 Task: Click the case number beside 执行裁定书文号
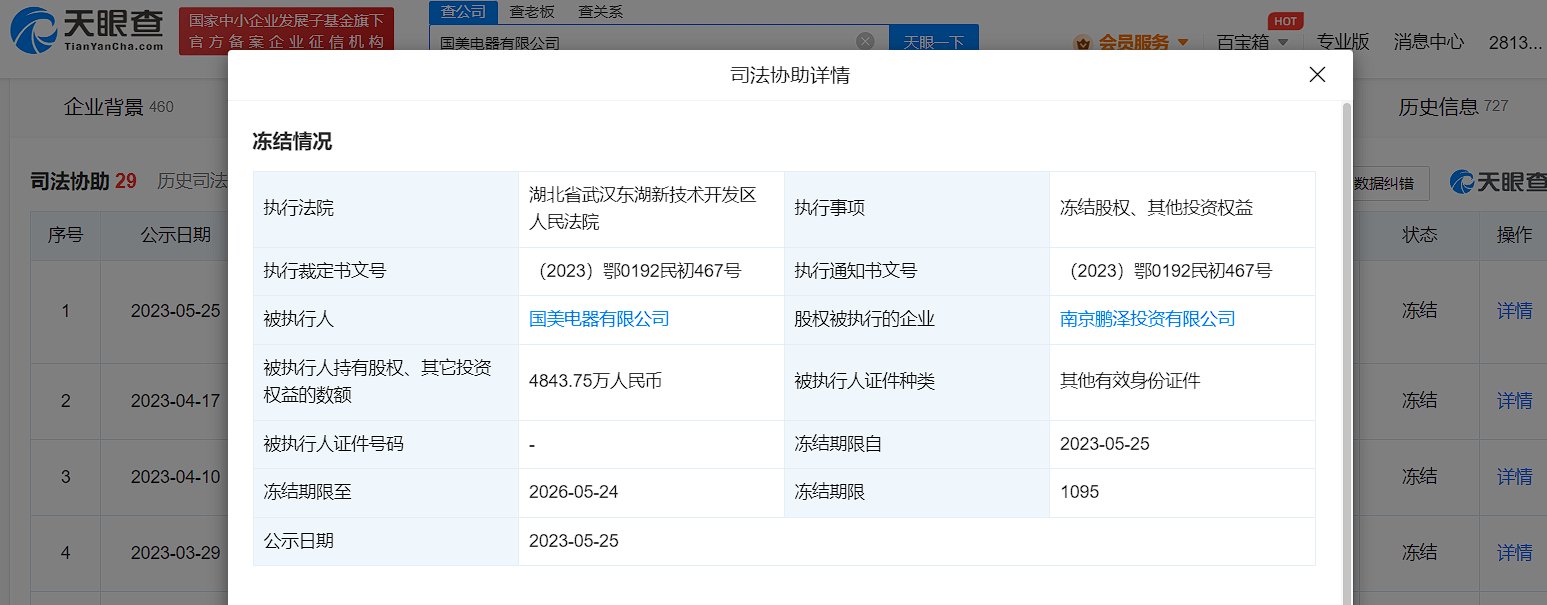click(x=636, y=271)
